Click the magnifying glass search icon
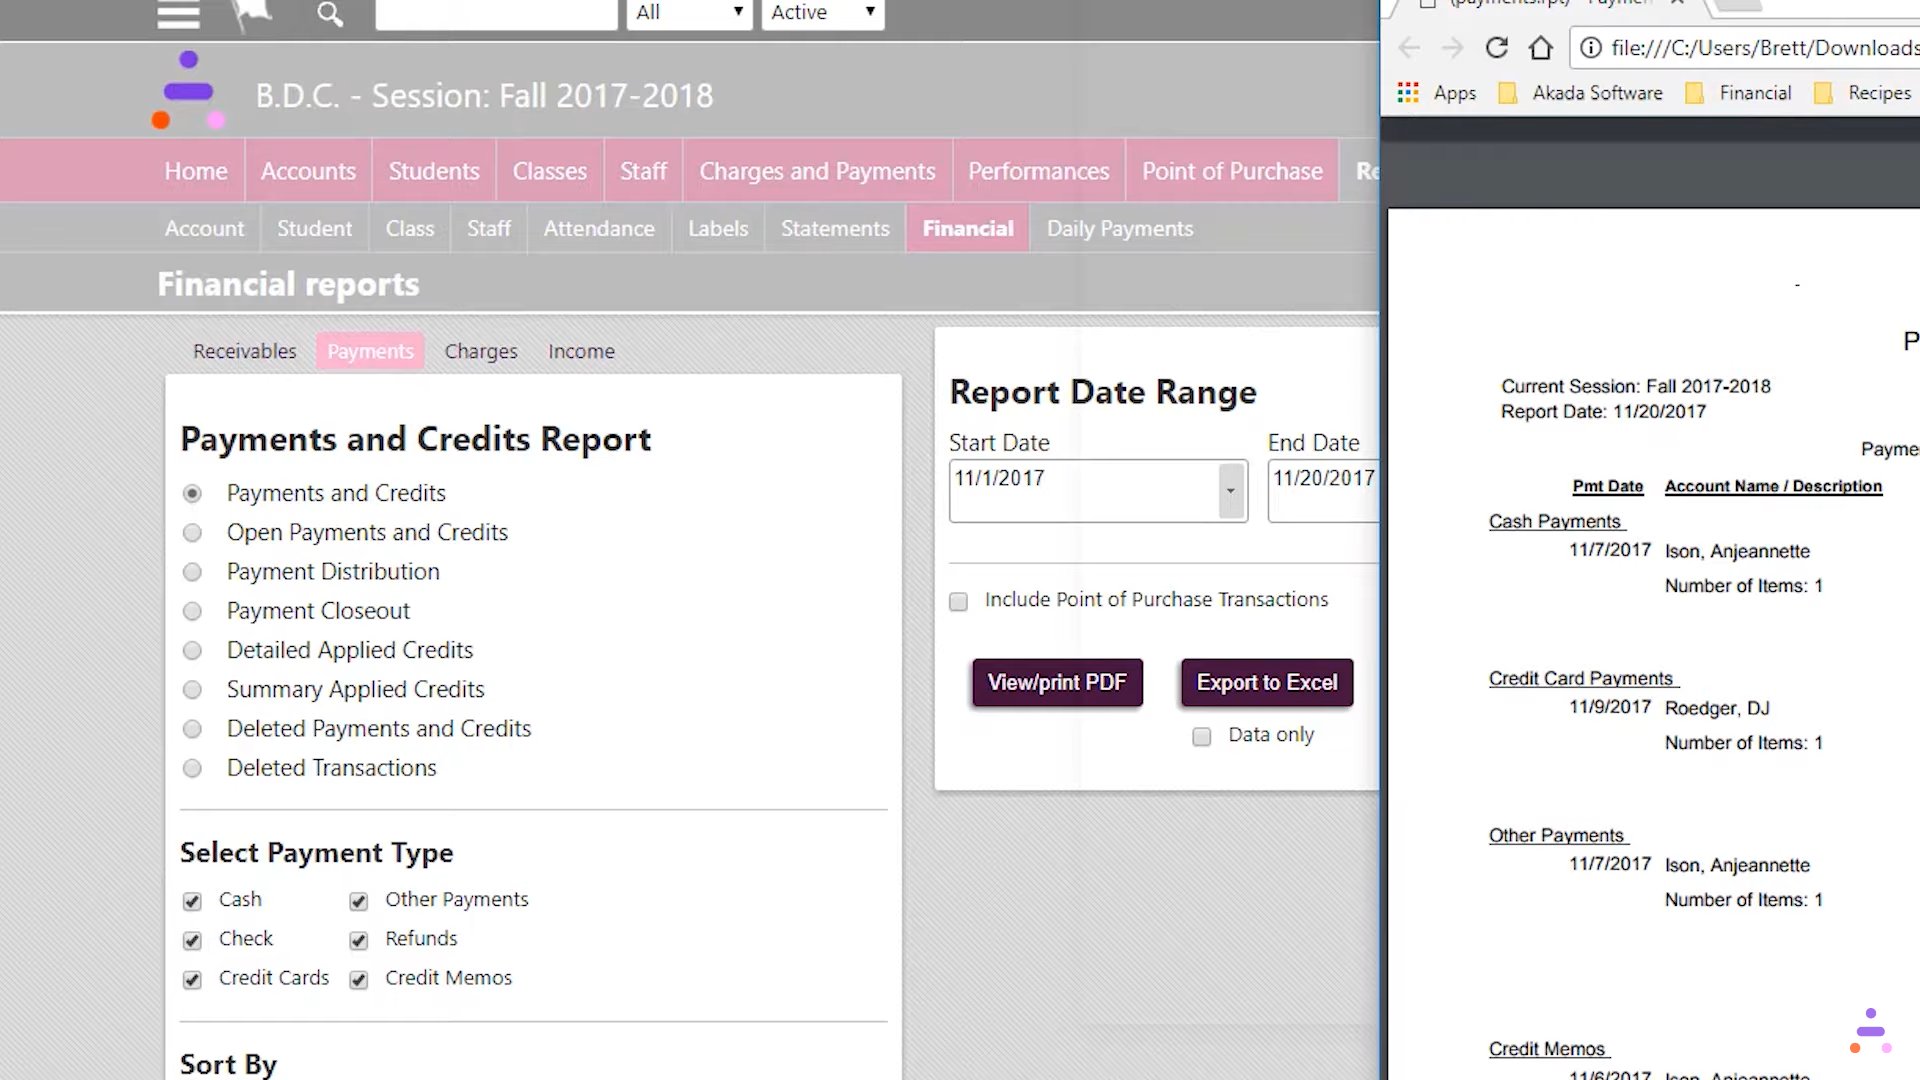 click(330, 14)
